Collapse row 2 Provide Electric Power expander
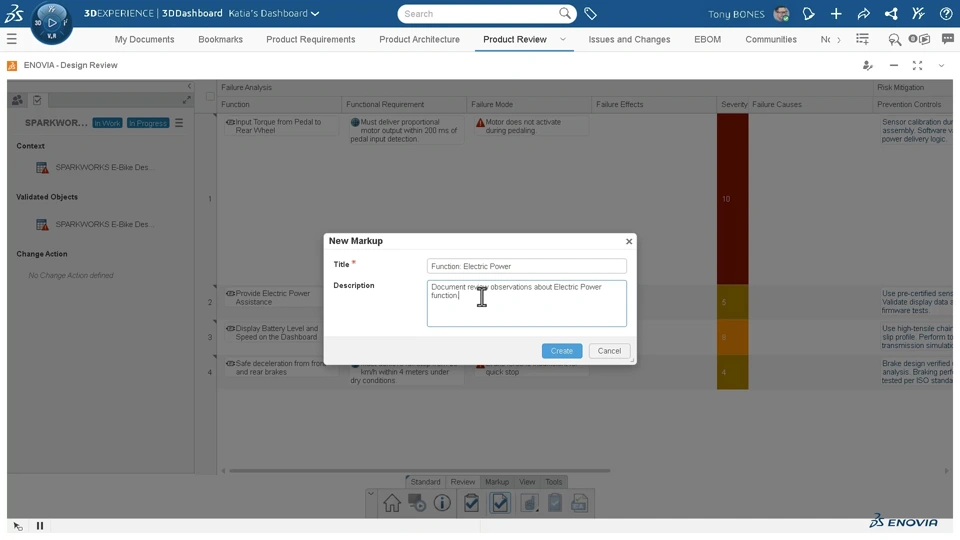Viewport: 960px width, 540px height. [x=215, y=287]
